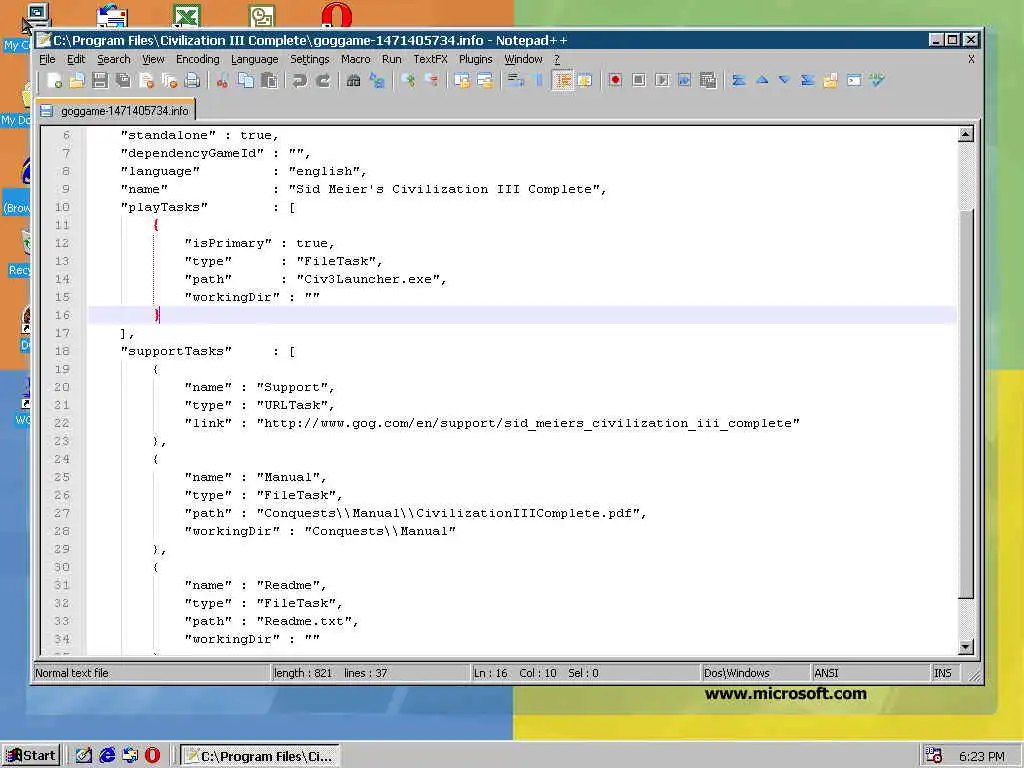The height and width of the screenshot is (768, 1024).
Task: Run macro multiple times icon
Action: click(684, 80)
